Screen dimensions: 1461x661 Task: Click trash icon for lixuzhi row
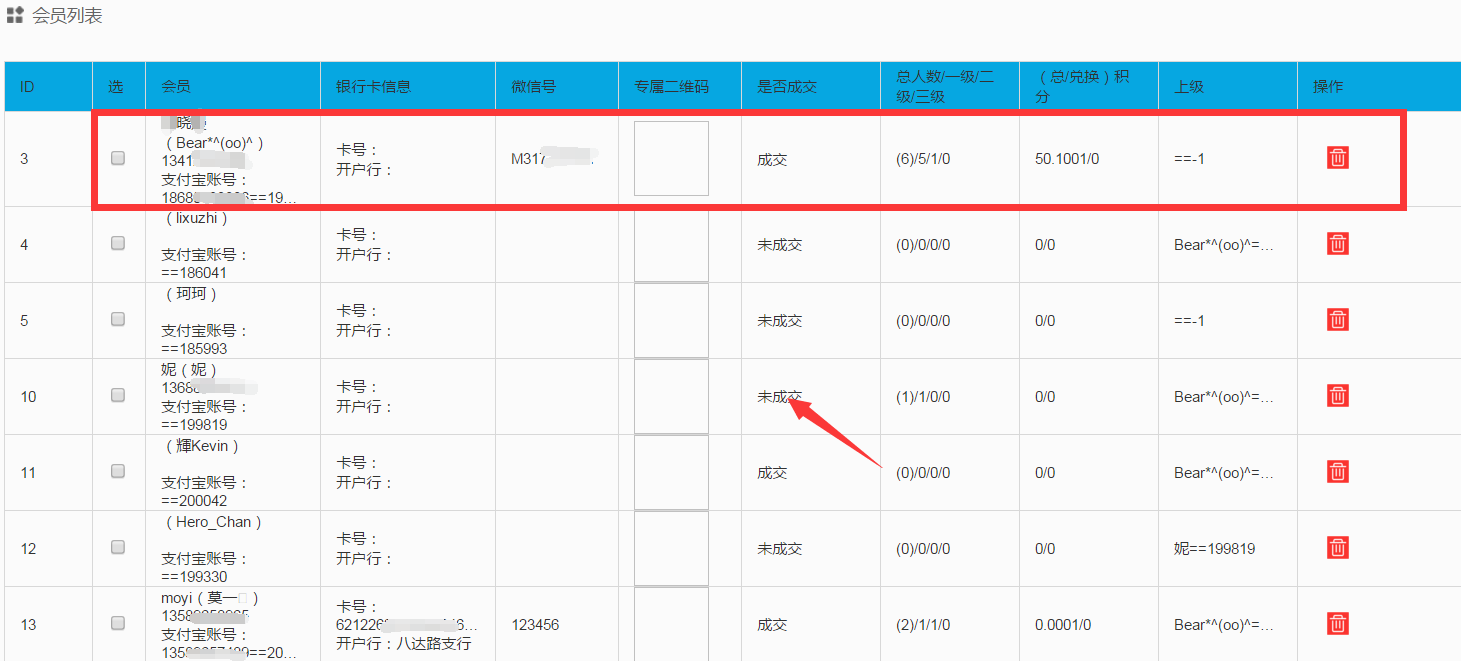[1337, 244]
